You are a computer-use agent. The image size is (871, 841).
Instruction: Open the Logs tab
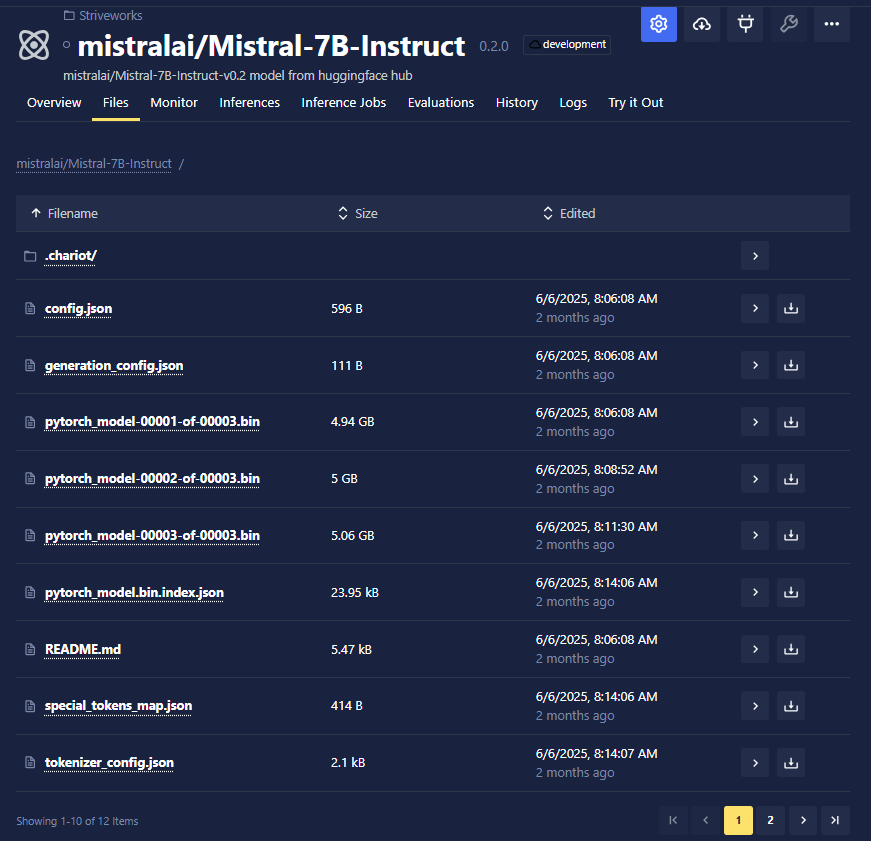point(573,103)
